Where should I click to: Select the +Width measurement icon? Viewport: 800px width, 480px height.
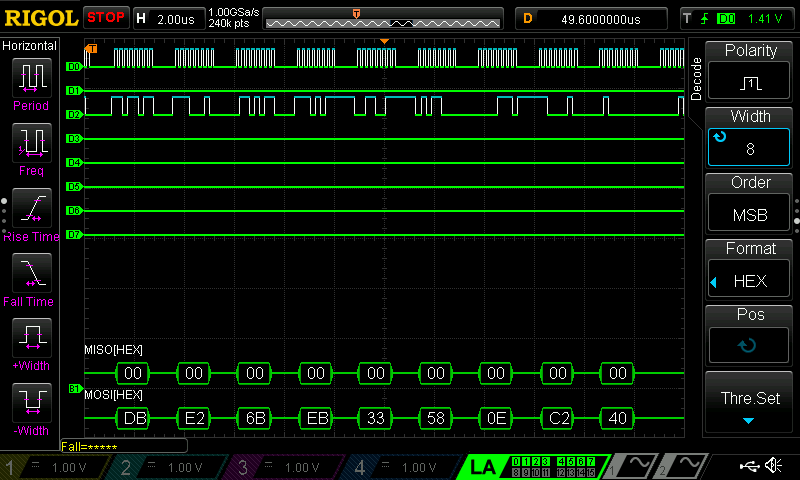point(30,340)
